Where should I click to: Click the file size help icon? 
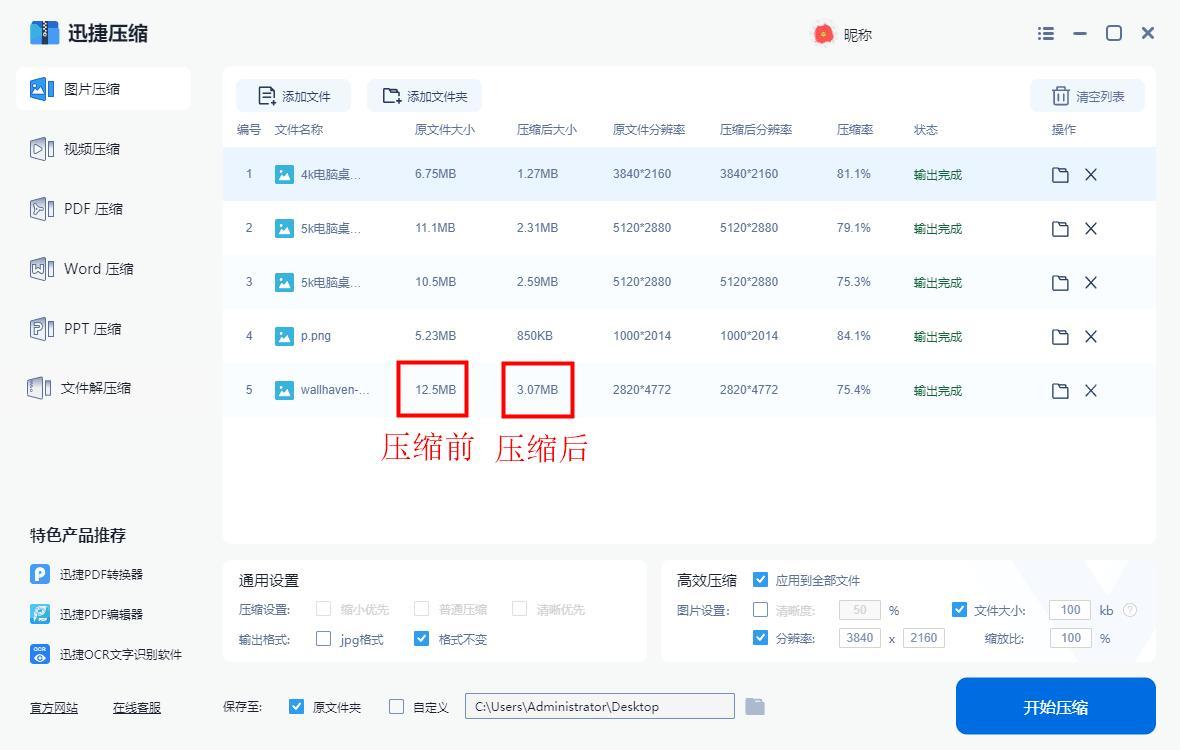[x=1130, y=610]
